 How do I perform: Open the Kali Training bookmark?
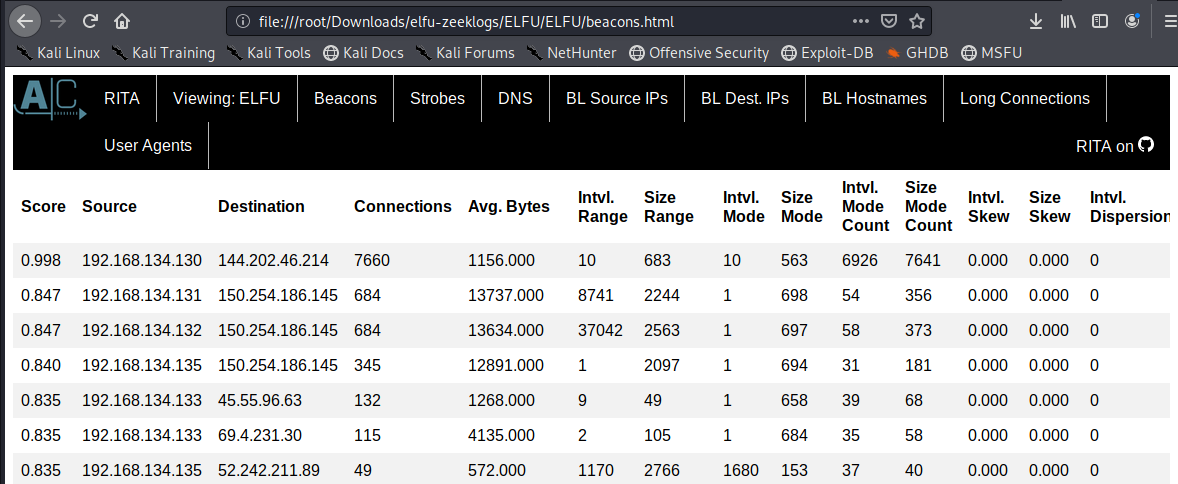(163, 53)
